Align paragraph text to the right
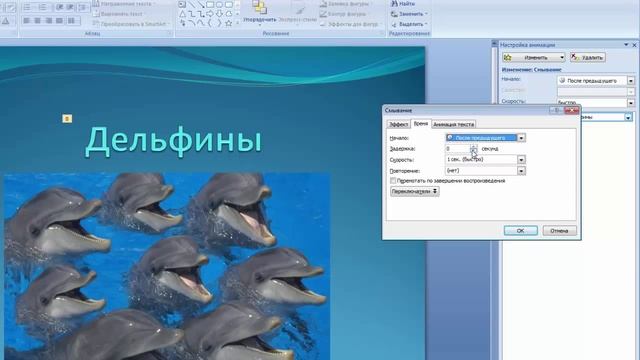Screen dimensions: 640x360 (49, 20)
